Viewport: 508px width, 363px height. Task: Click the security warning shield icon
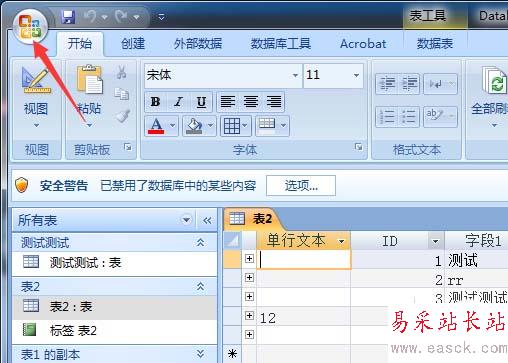point(22,185)
